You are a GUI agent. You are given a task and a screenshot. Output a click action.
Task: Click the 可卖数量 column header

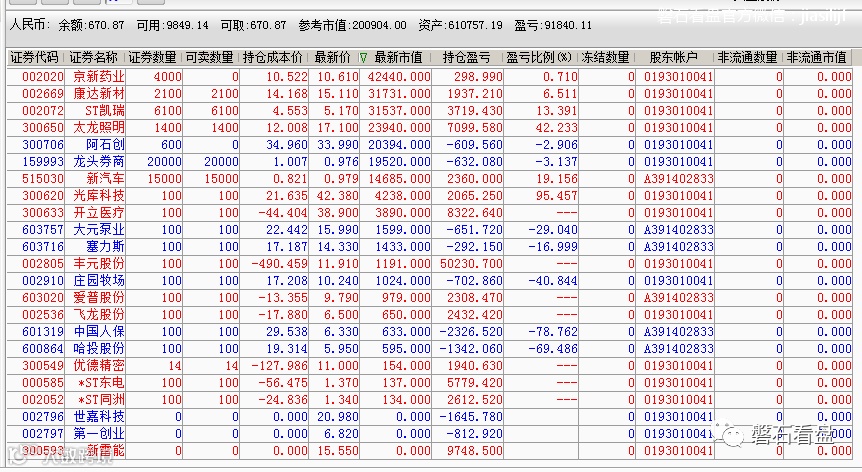pos(209,57)
